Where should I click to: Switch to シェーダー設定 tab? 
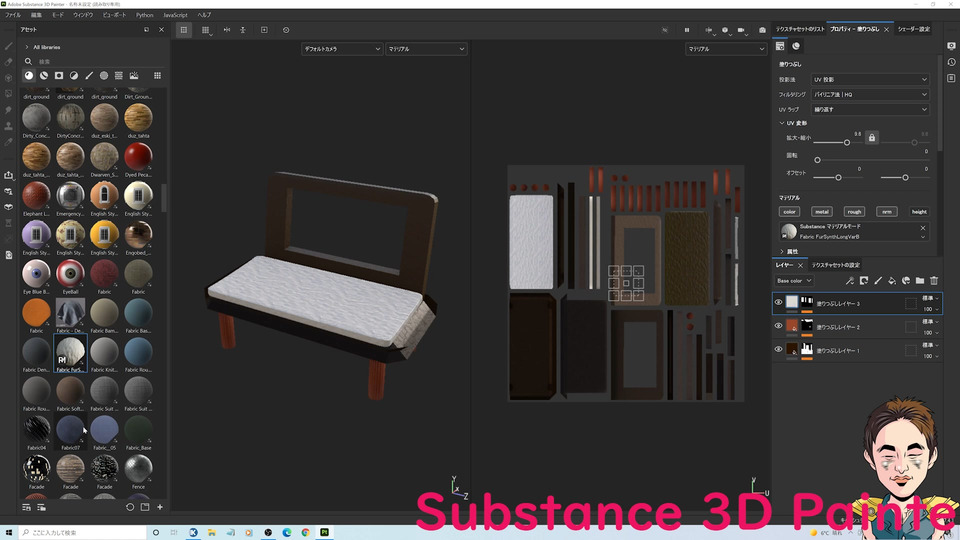[x=913, y=29]
